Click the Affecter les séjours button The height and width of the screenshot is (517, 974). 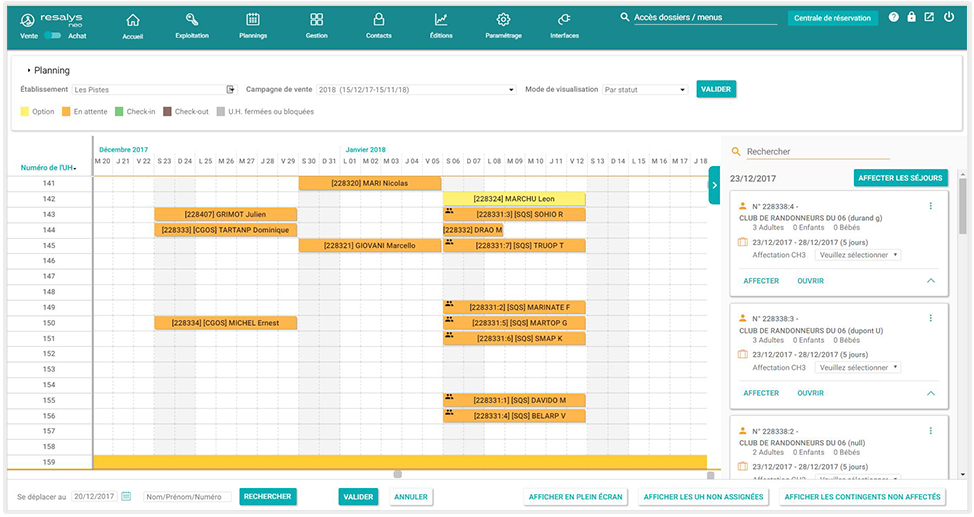(x=900, y=178)
